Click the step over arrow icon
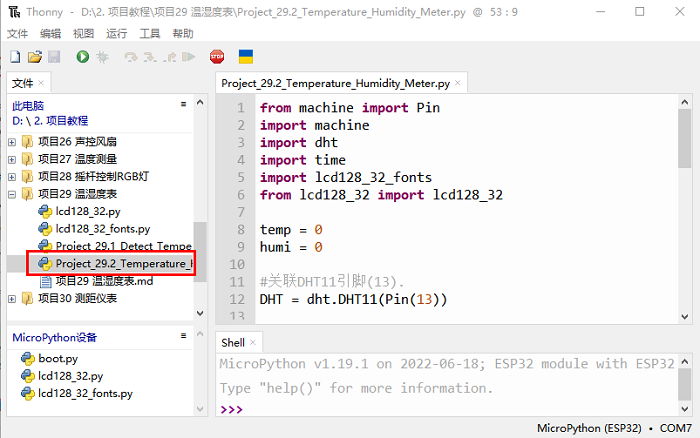 point(131,57)
